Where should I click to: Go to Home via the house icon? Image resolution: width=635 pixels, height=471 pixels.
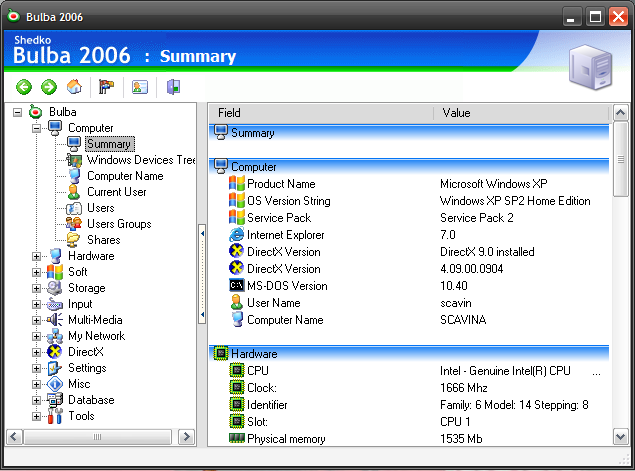(x=75, y=86)
